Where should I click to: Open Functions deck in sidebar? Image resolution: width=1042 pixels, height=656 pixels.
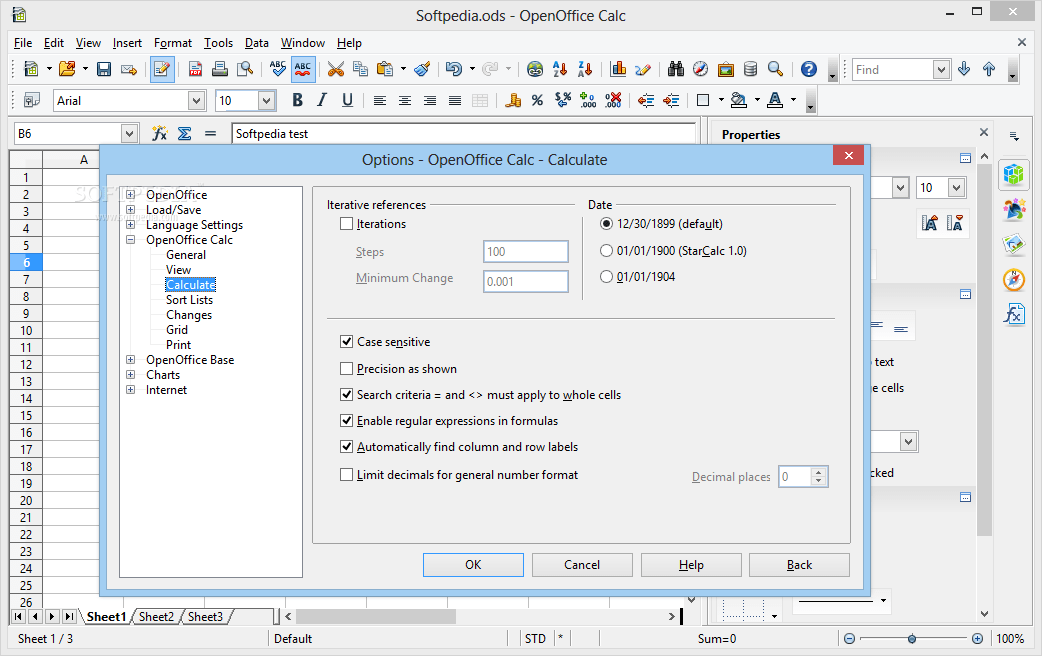1013,313
